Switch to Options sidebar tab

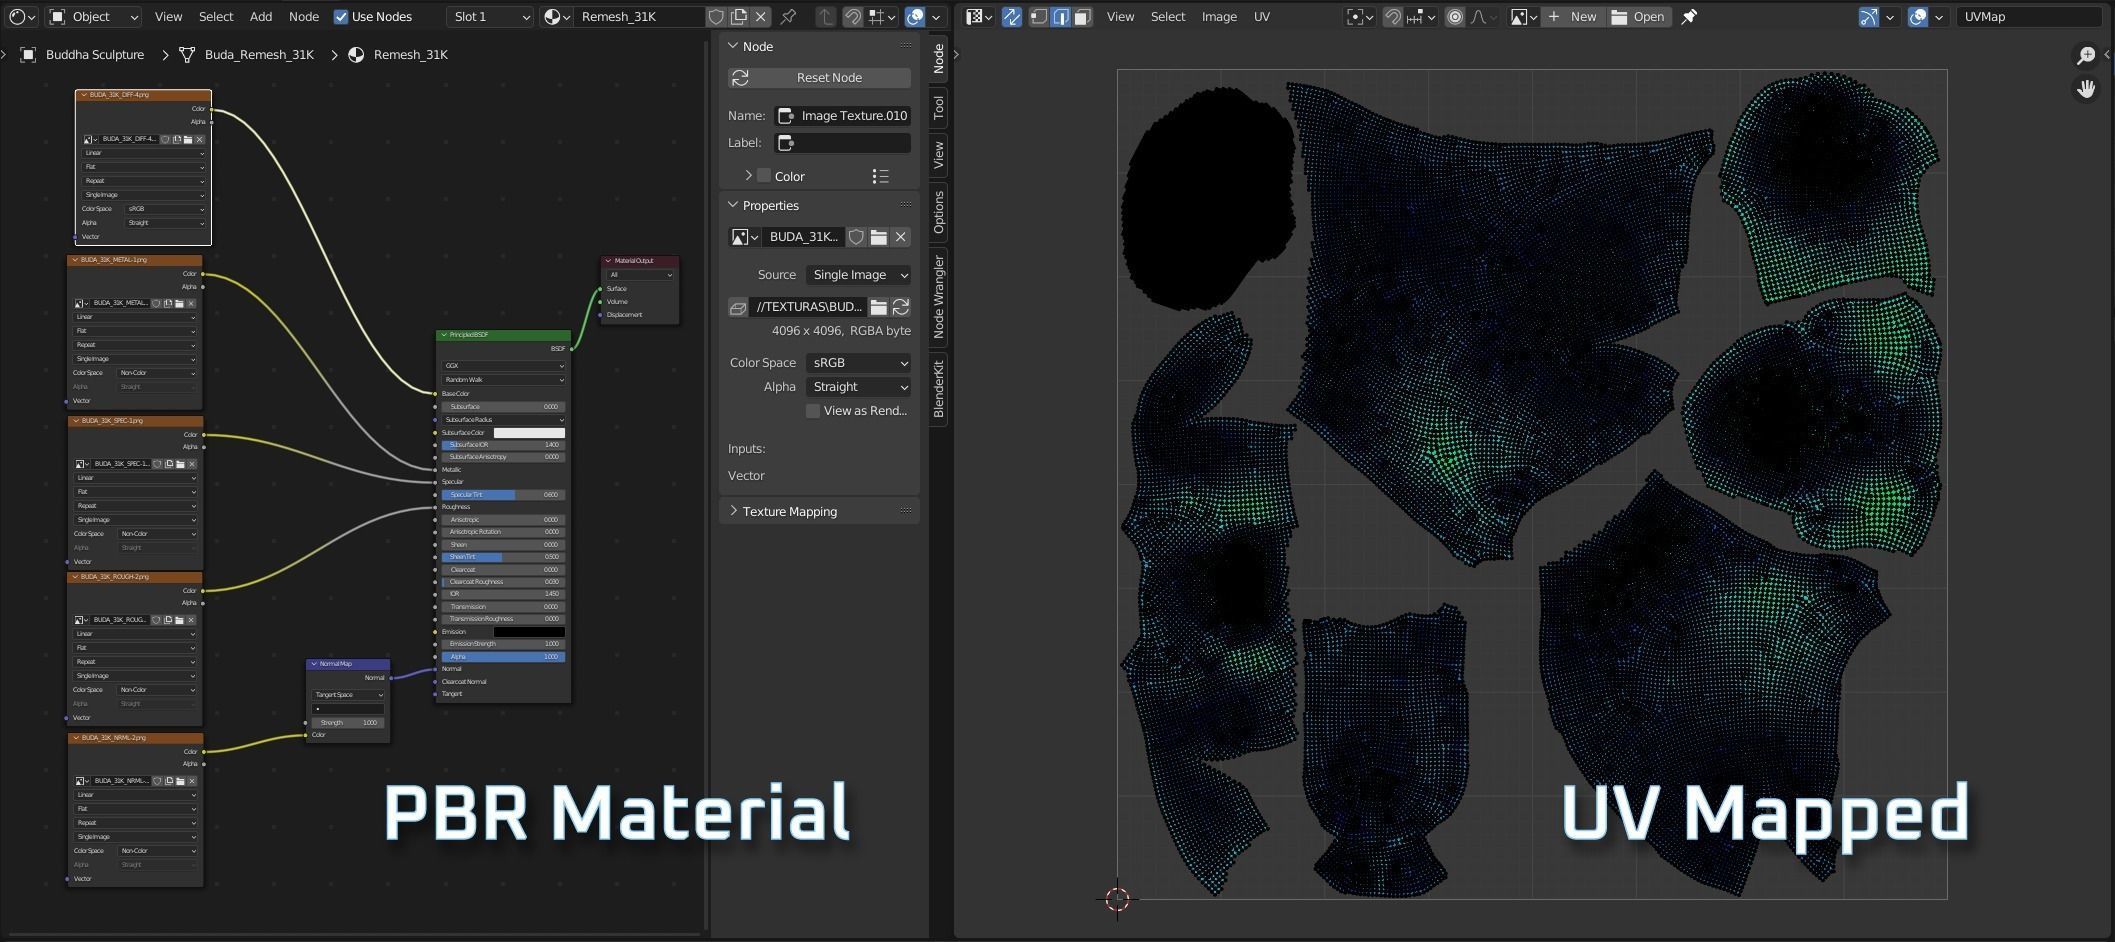[x=938, y=212]
